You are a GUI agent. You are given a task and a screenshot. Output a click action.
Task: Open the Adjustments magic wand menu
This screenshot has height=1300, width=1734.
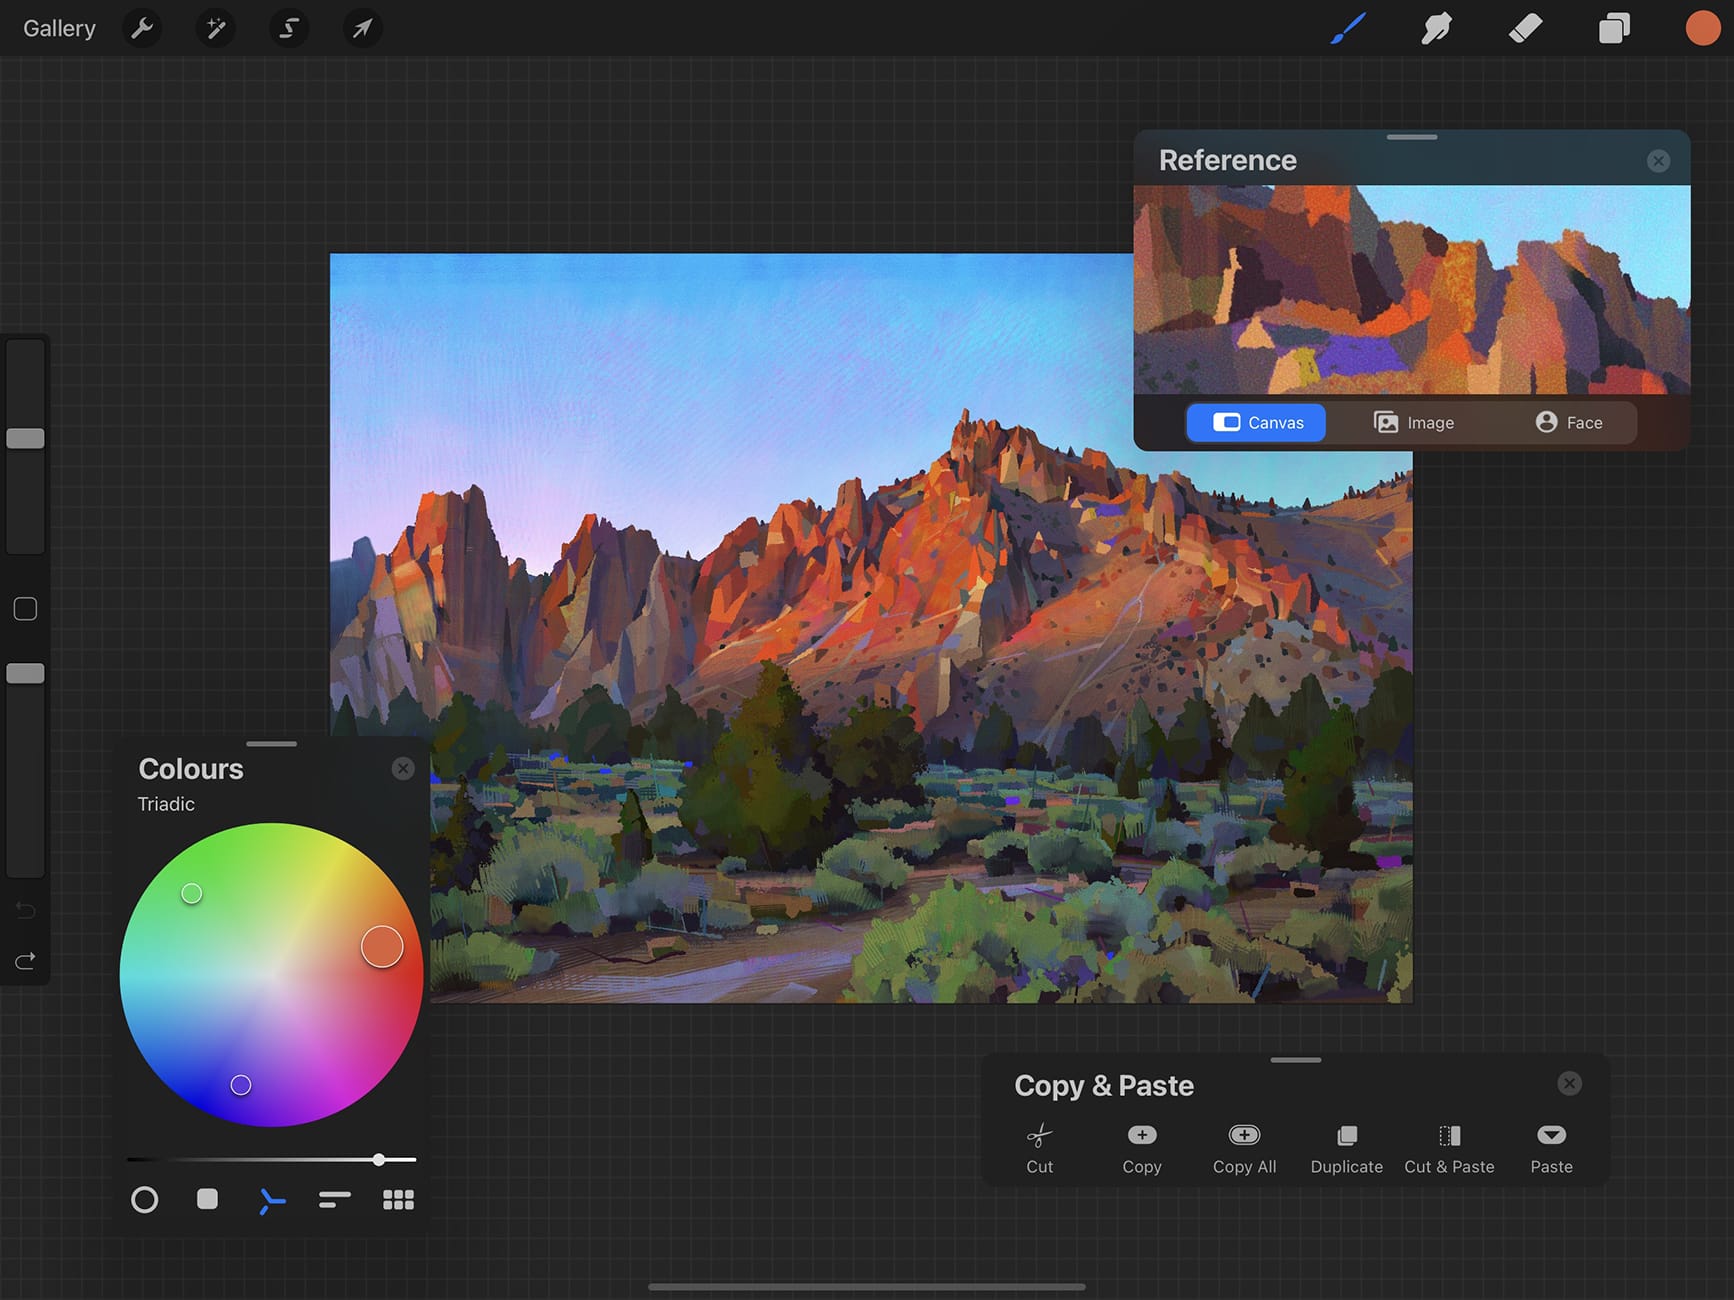pos(215,28)
